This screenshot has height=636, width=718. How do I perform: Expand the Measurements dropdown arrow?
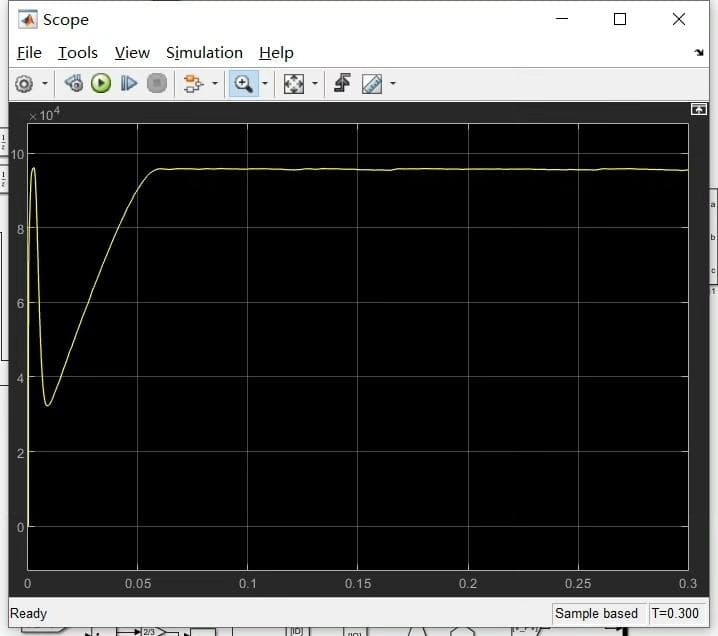click(x=393, y=84)
